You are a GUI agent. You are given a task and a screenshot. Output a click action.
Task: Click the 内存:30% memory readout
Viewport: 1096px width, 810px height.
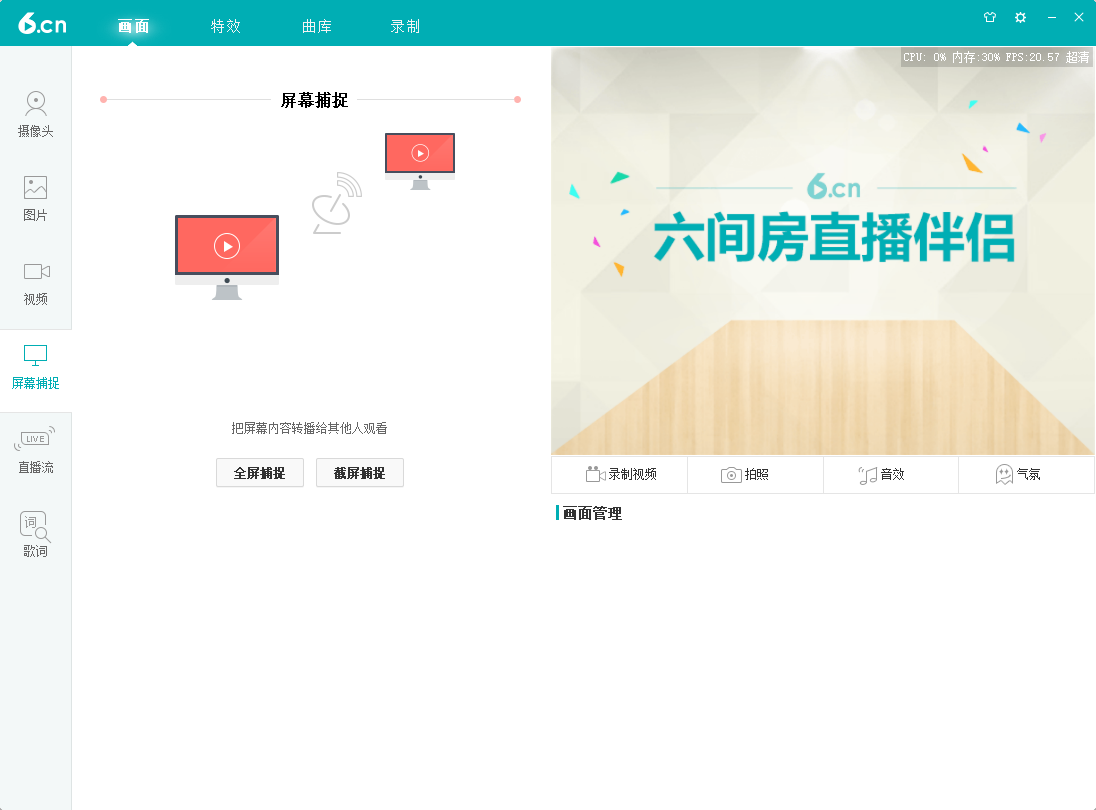tap(976, 57)
